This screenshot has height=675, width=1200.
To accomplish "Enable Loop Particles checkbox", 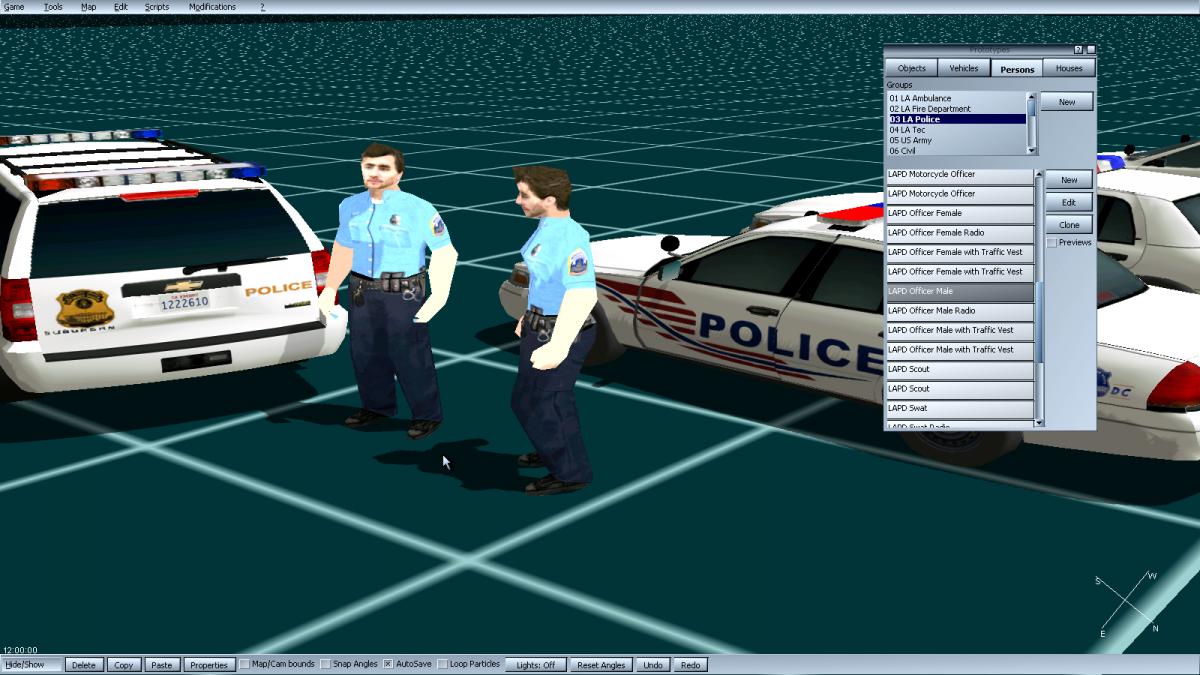I will (442, 665).
